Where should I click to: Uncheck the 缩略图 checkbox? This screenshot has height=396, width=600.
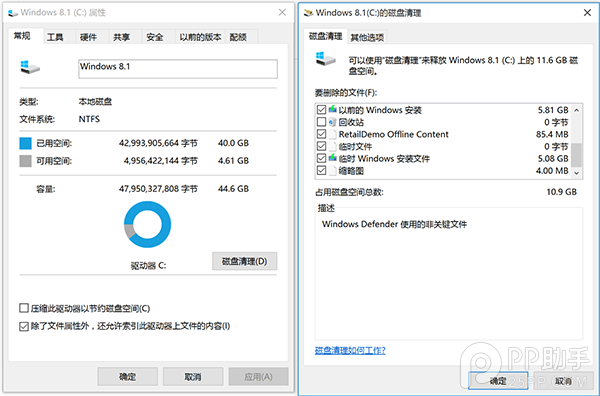pos(321,170)
